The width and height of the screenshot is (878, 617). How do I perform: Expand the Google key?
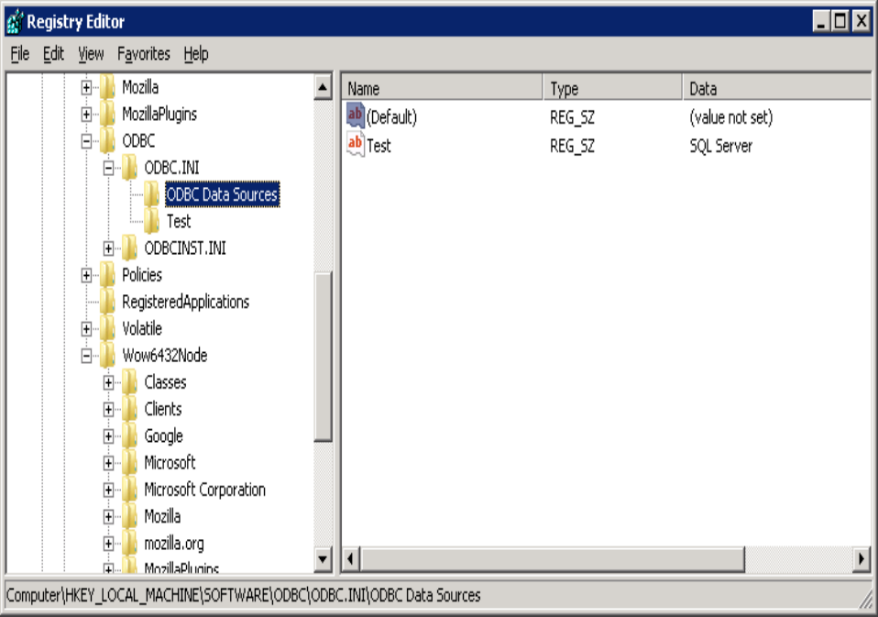pyautogui.click(x=109, y=437)
